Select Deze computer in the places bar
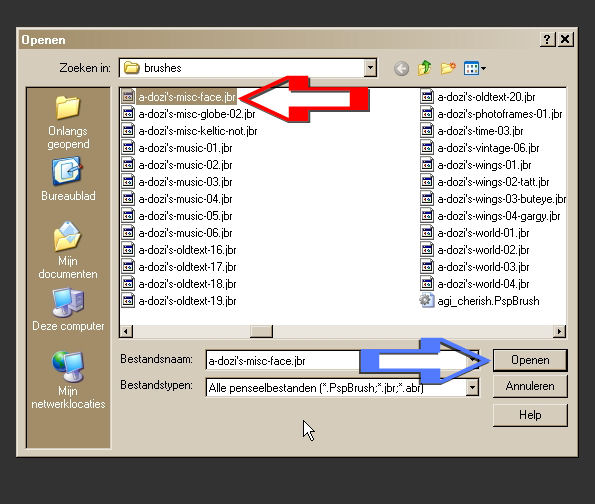The height and width of the screenshot is (504, 595). coord(68,310)
